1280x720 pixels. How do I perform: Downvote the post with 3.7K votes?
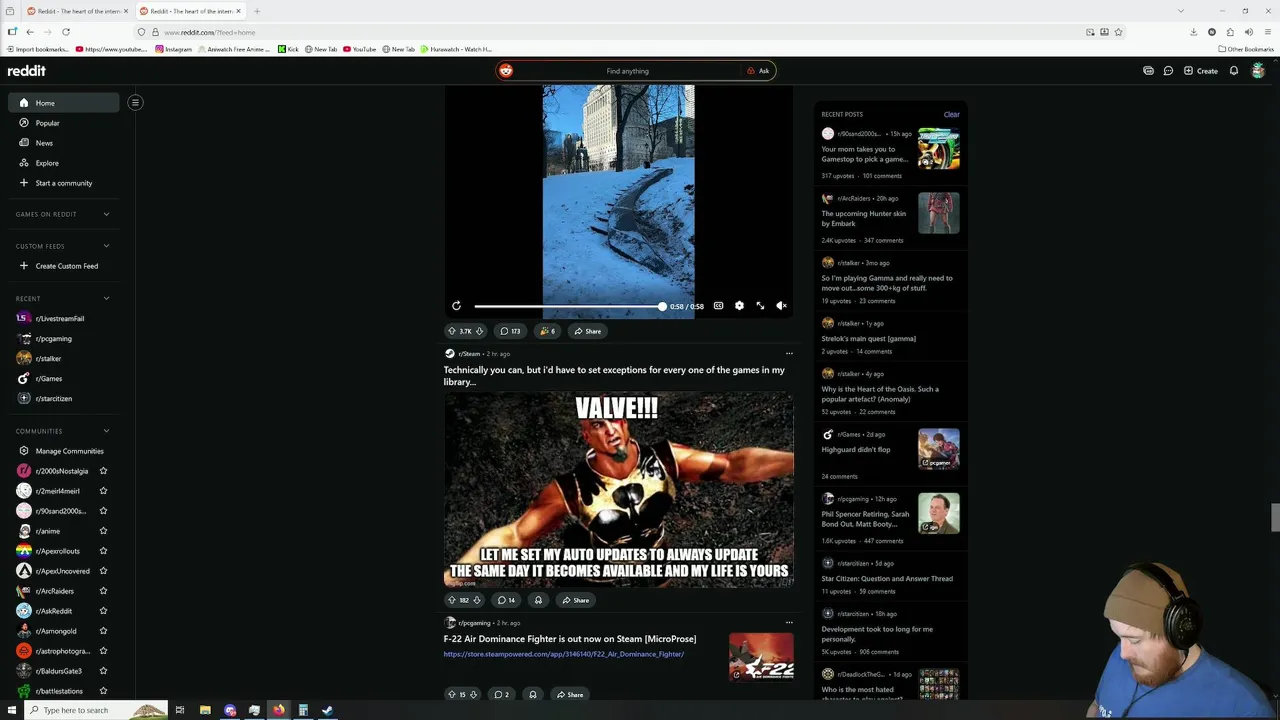[x=479, y=331]
